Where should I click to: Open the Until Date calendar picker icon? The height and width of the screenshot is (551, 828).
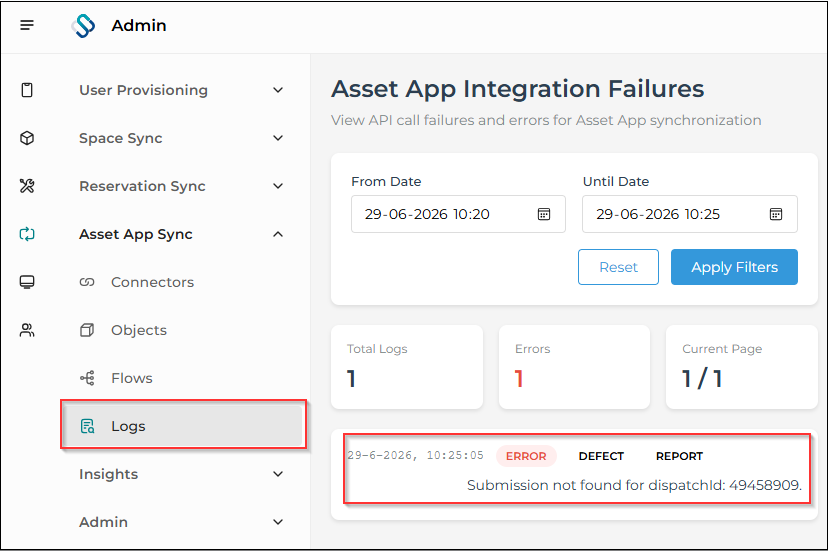(776, 214)
